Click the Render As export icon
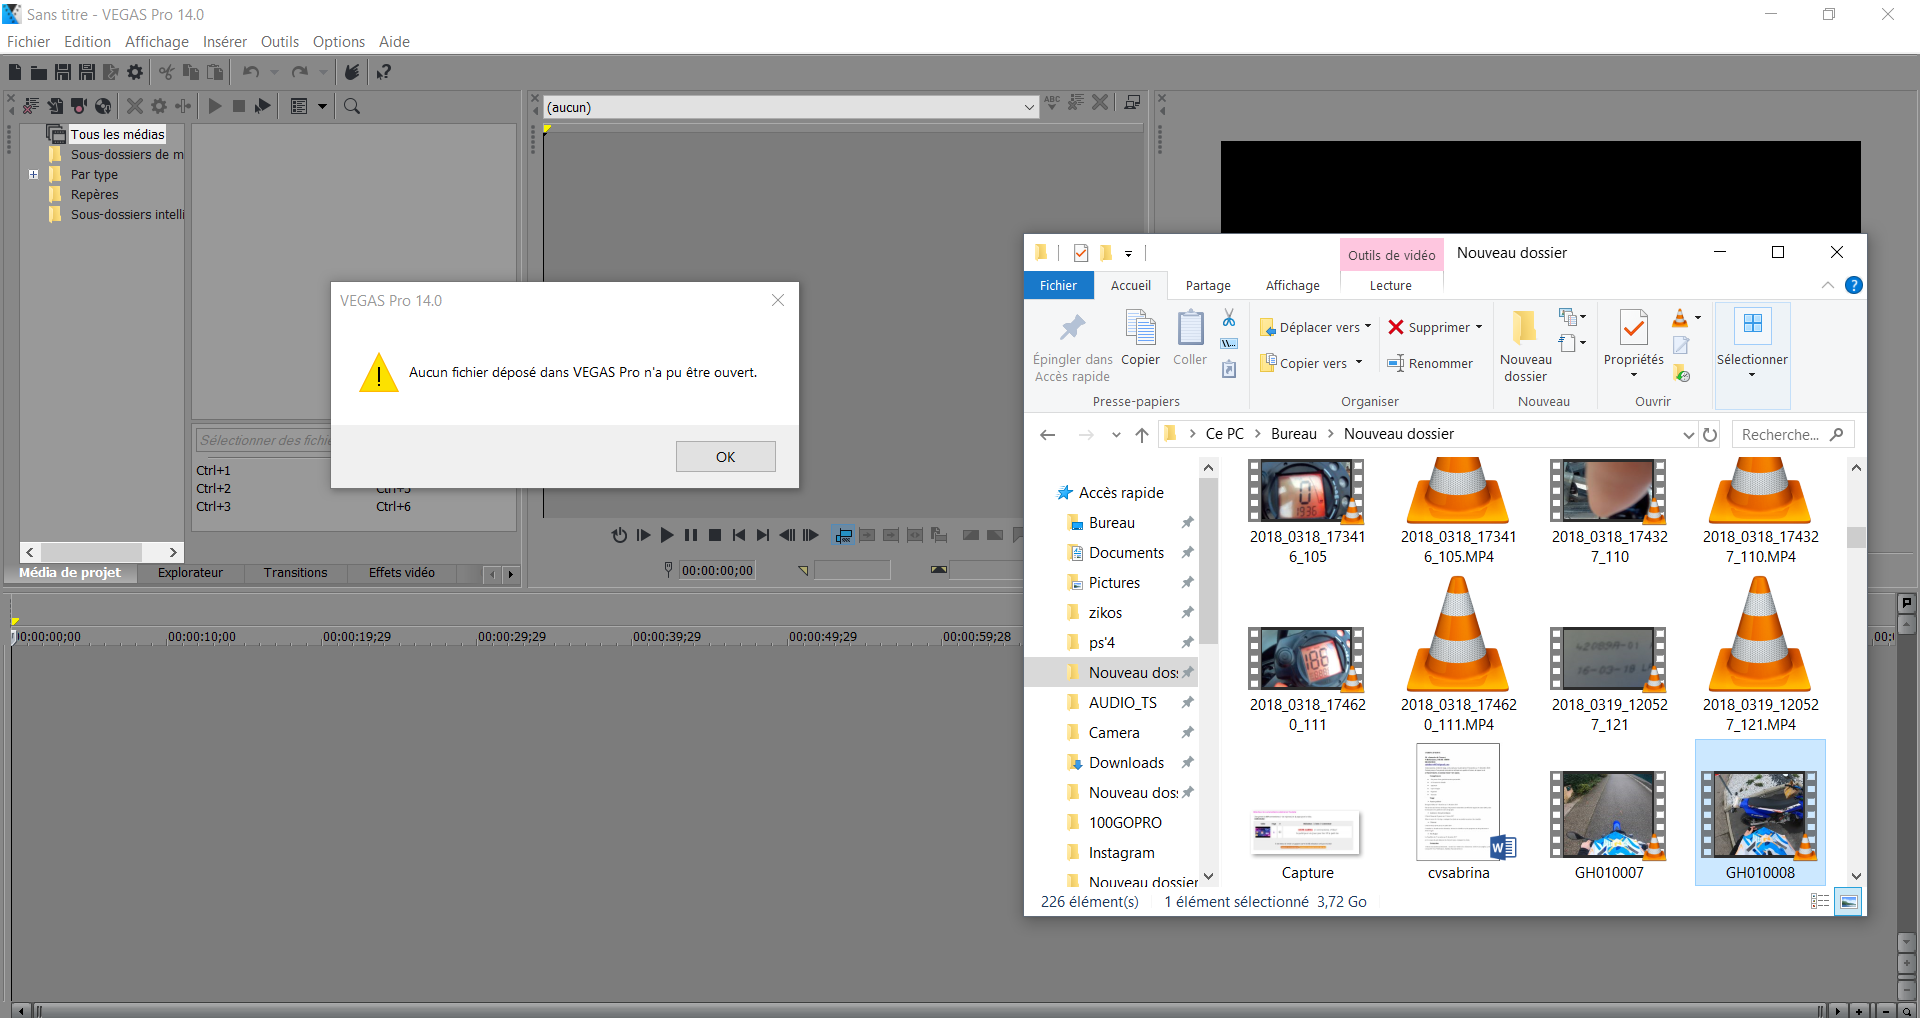 (111, 72)
